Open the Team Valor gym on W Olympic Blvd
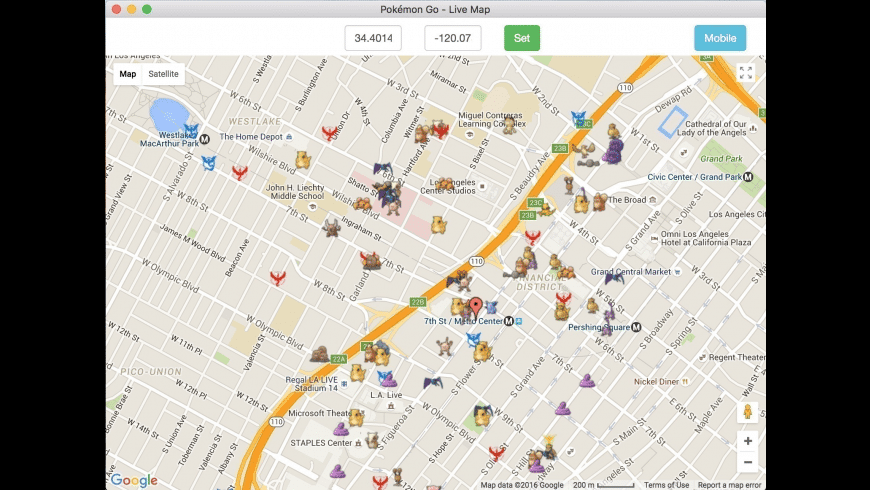 (x=278, y=277)
